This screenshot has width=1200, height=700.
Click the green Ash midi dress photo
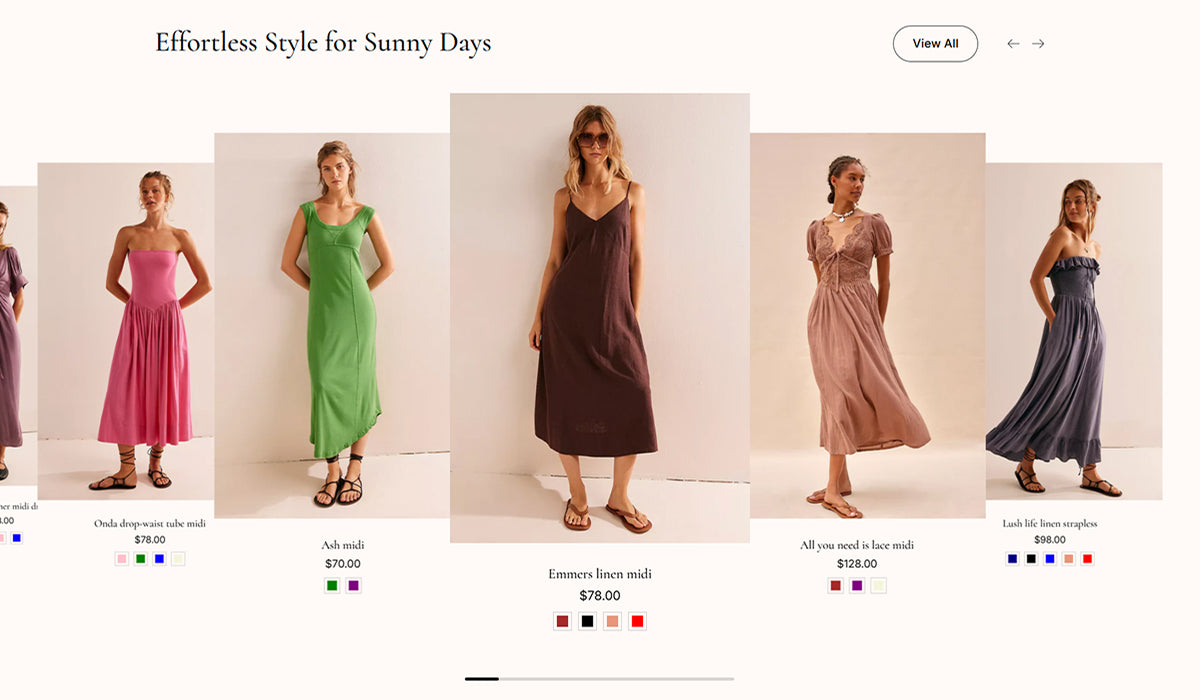click(x=332, y=325)
